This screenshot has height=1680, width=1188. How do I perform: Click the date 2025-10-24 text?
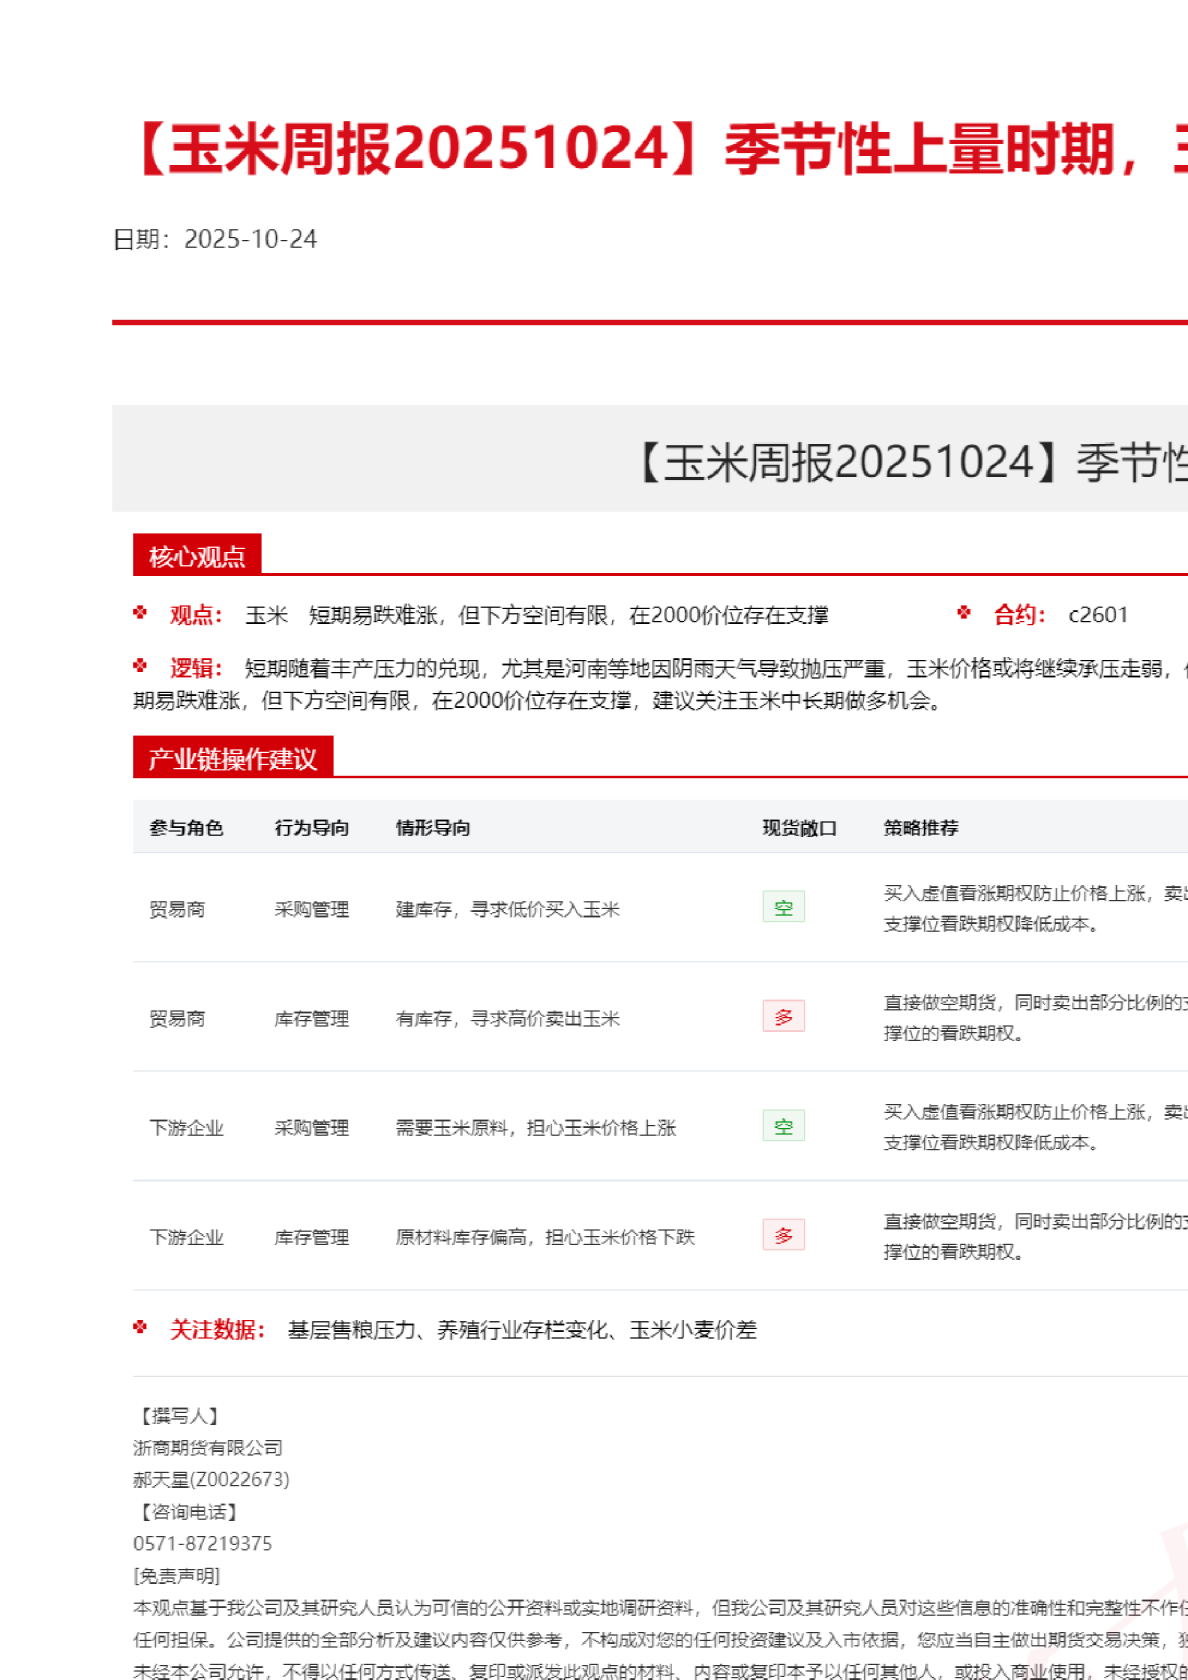250,239
